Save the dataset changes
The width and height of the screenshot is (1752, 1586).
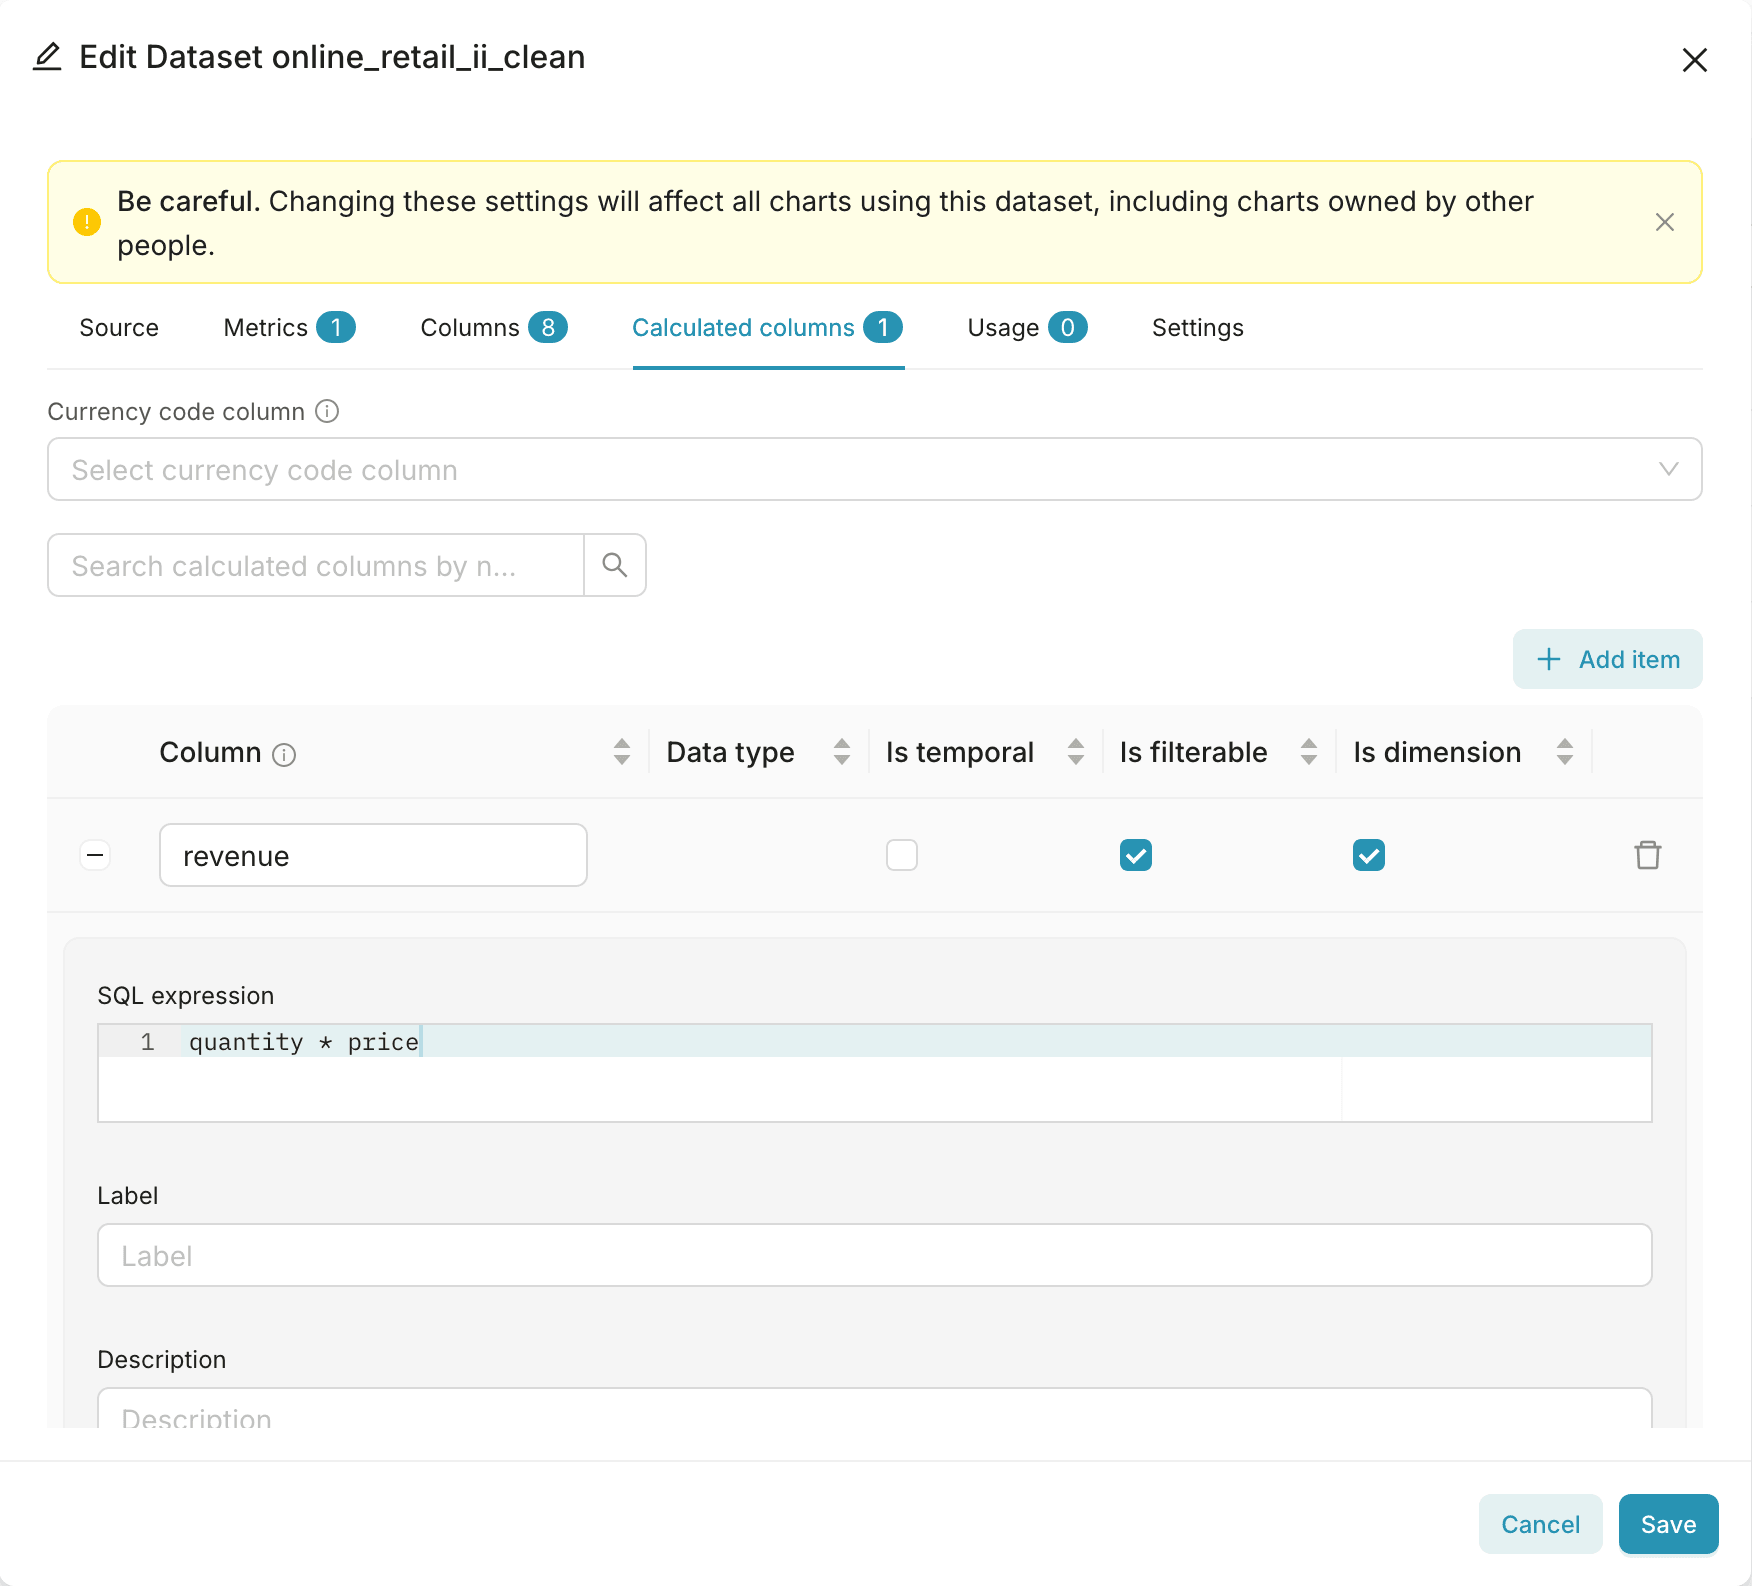click(1669, 1524)
